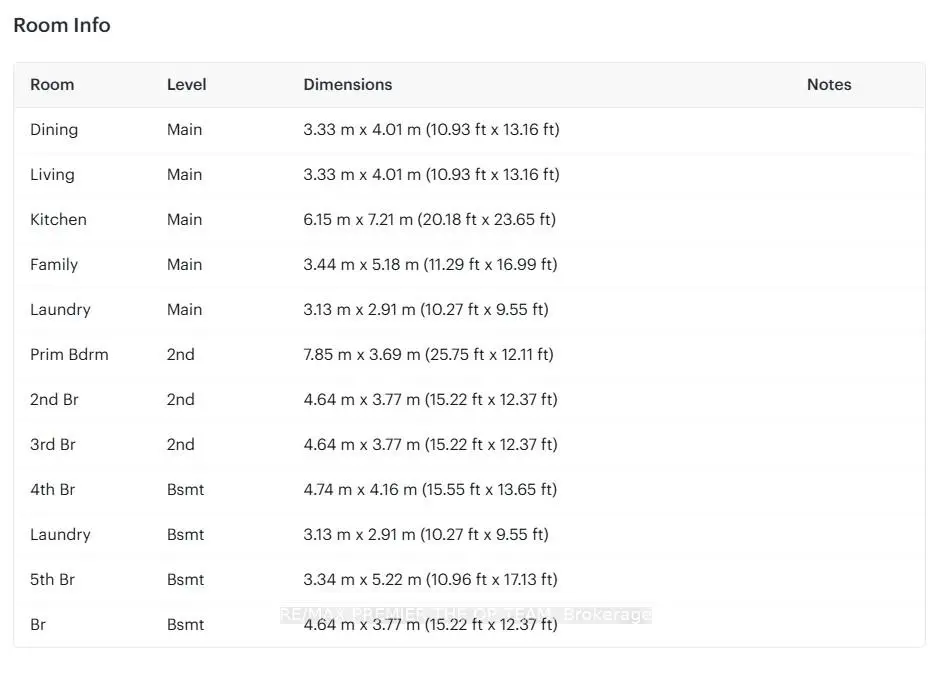Viewport: 930px width, 674px height.
Task: Select the 5th Br row label
Action: (x=53, y=580)
